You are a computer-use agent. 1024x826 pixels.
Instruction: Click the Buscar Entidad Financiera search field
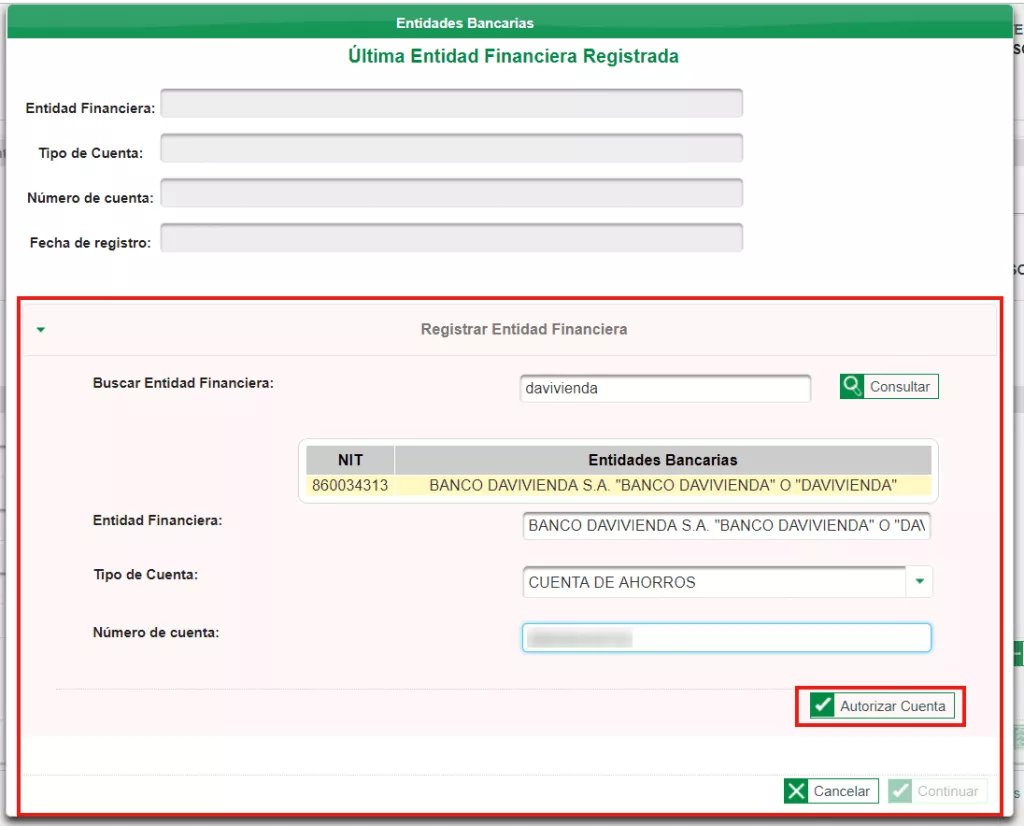[x=664, y=388]
